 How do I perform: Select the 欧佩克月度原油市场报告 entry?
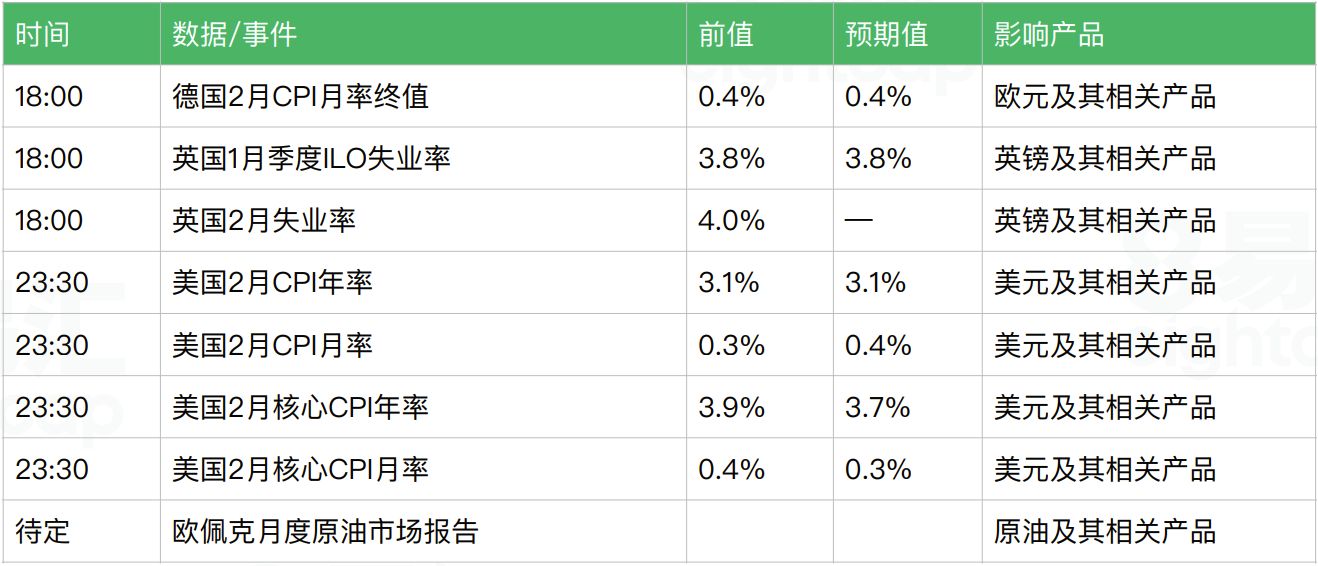[x=325, y=531]
